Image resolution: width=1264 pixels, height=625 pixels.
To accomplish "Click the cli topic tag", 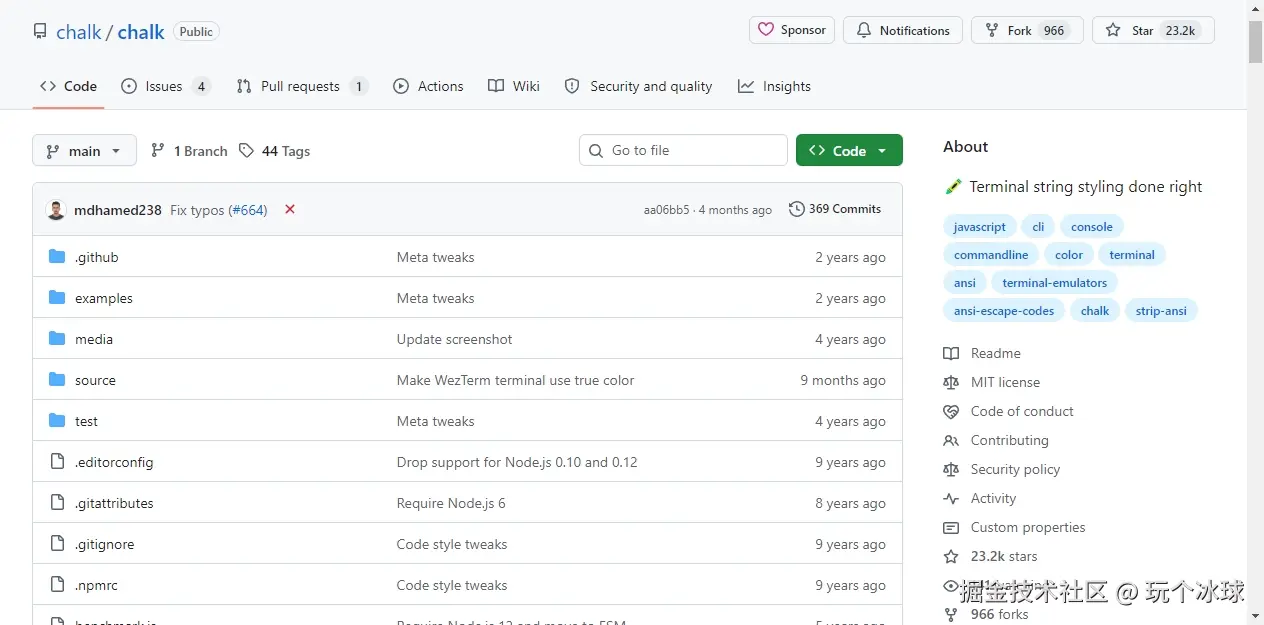I will 1038,227.
